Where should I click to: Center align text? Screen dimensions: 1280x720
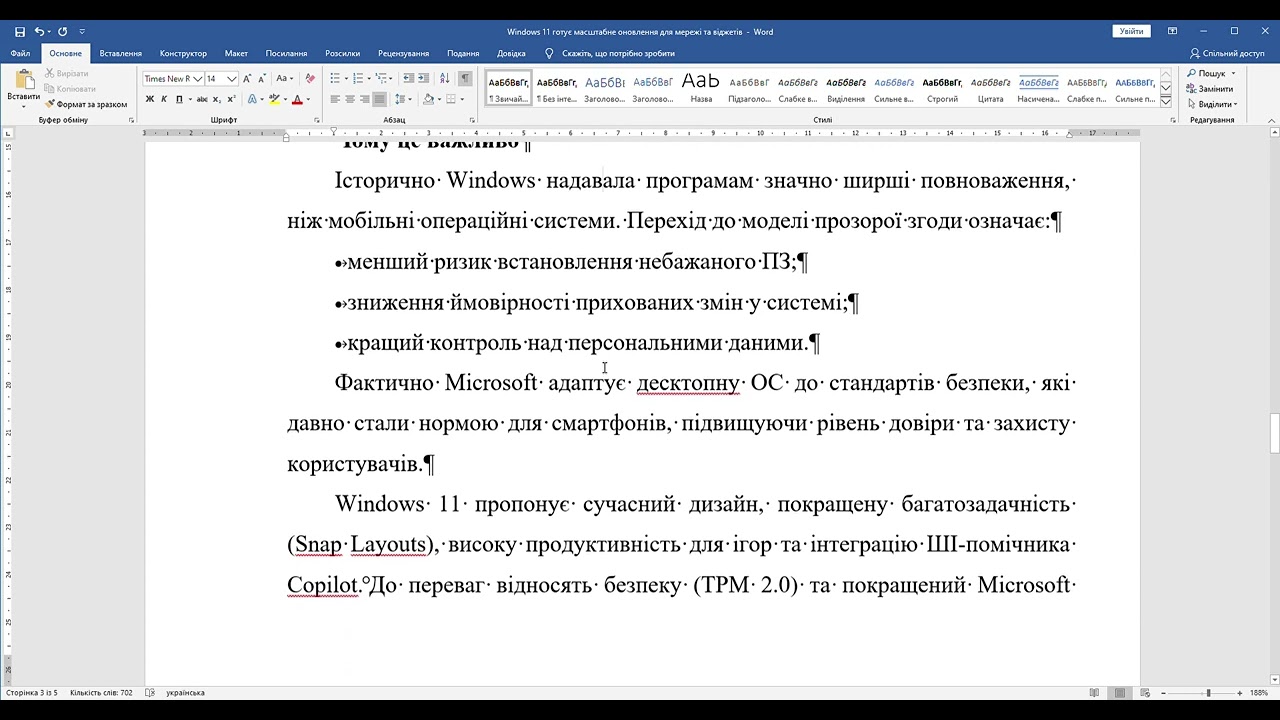350,99
